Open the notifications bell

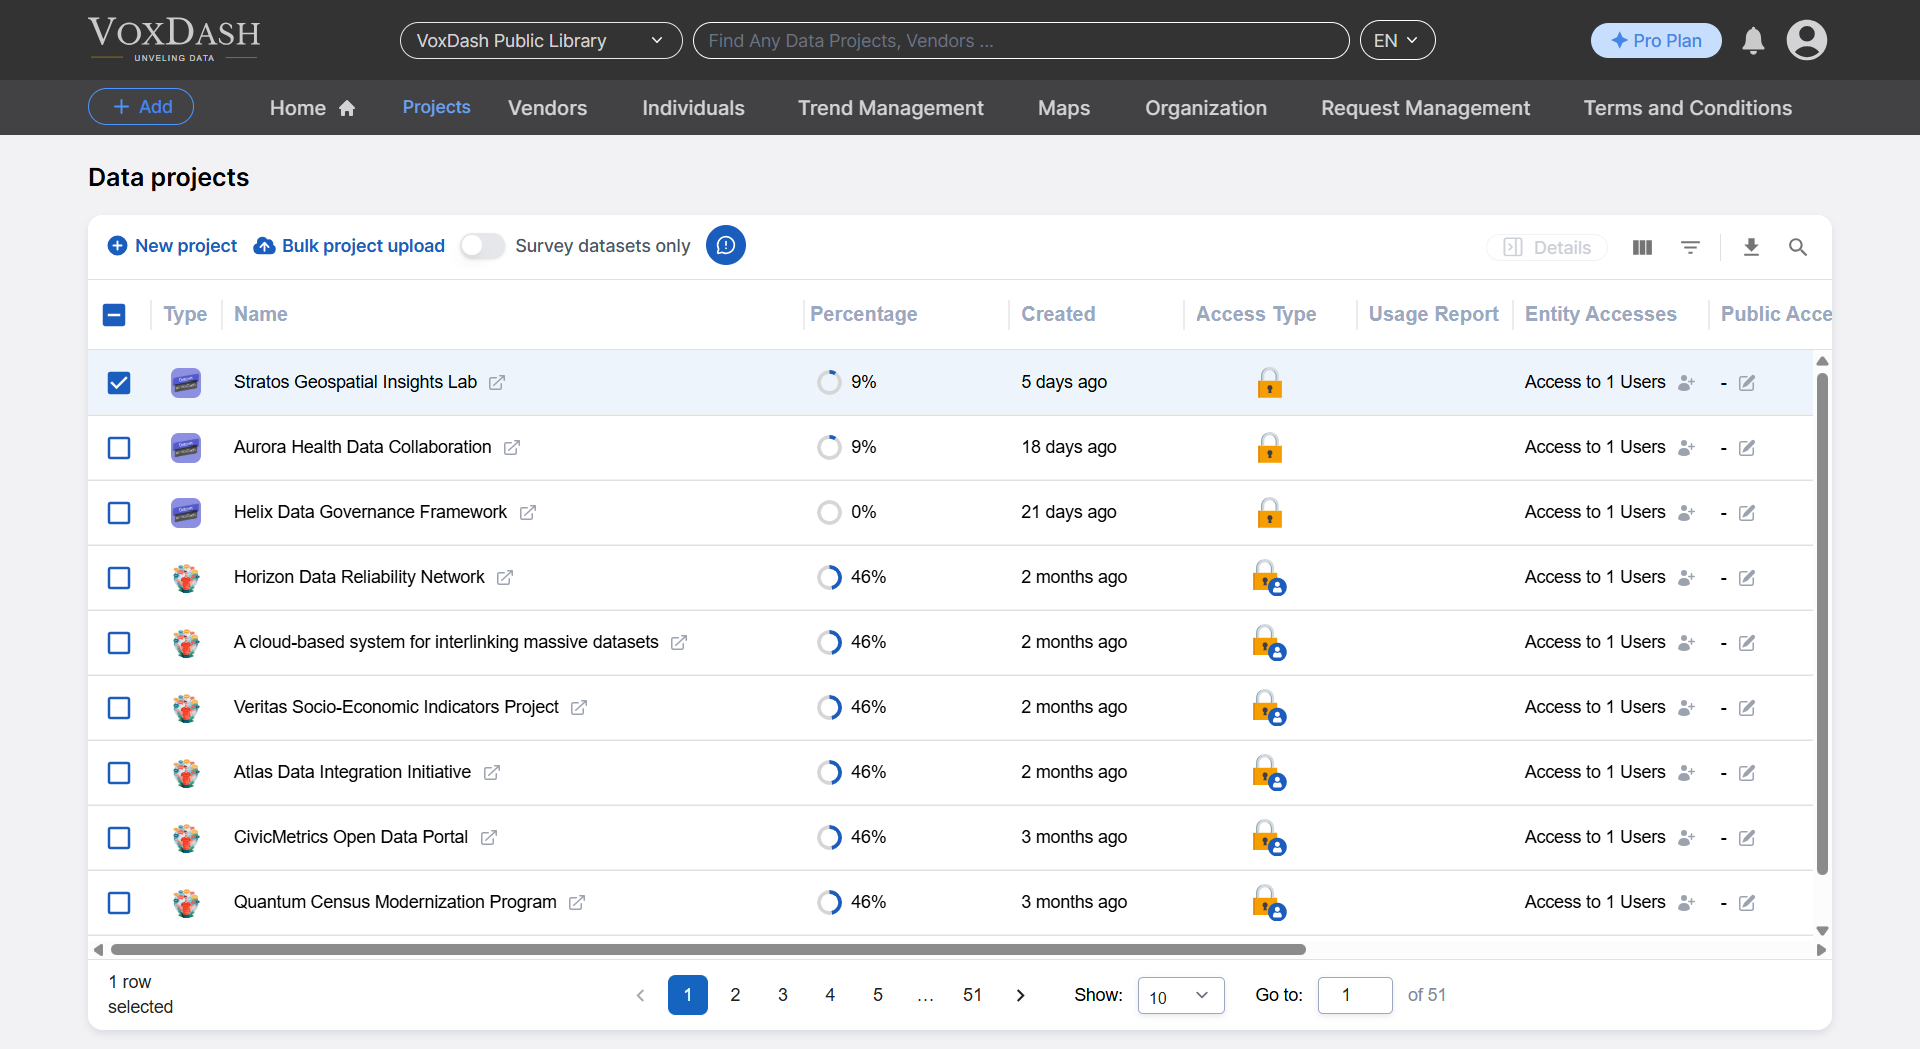(x=1753, y=41)
